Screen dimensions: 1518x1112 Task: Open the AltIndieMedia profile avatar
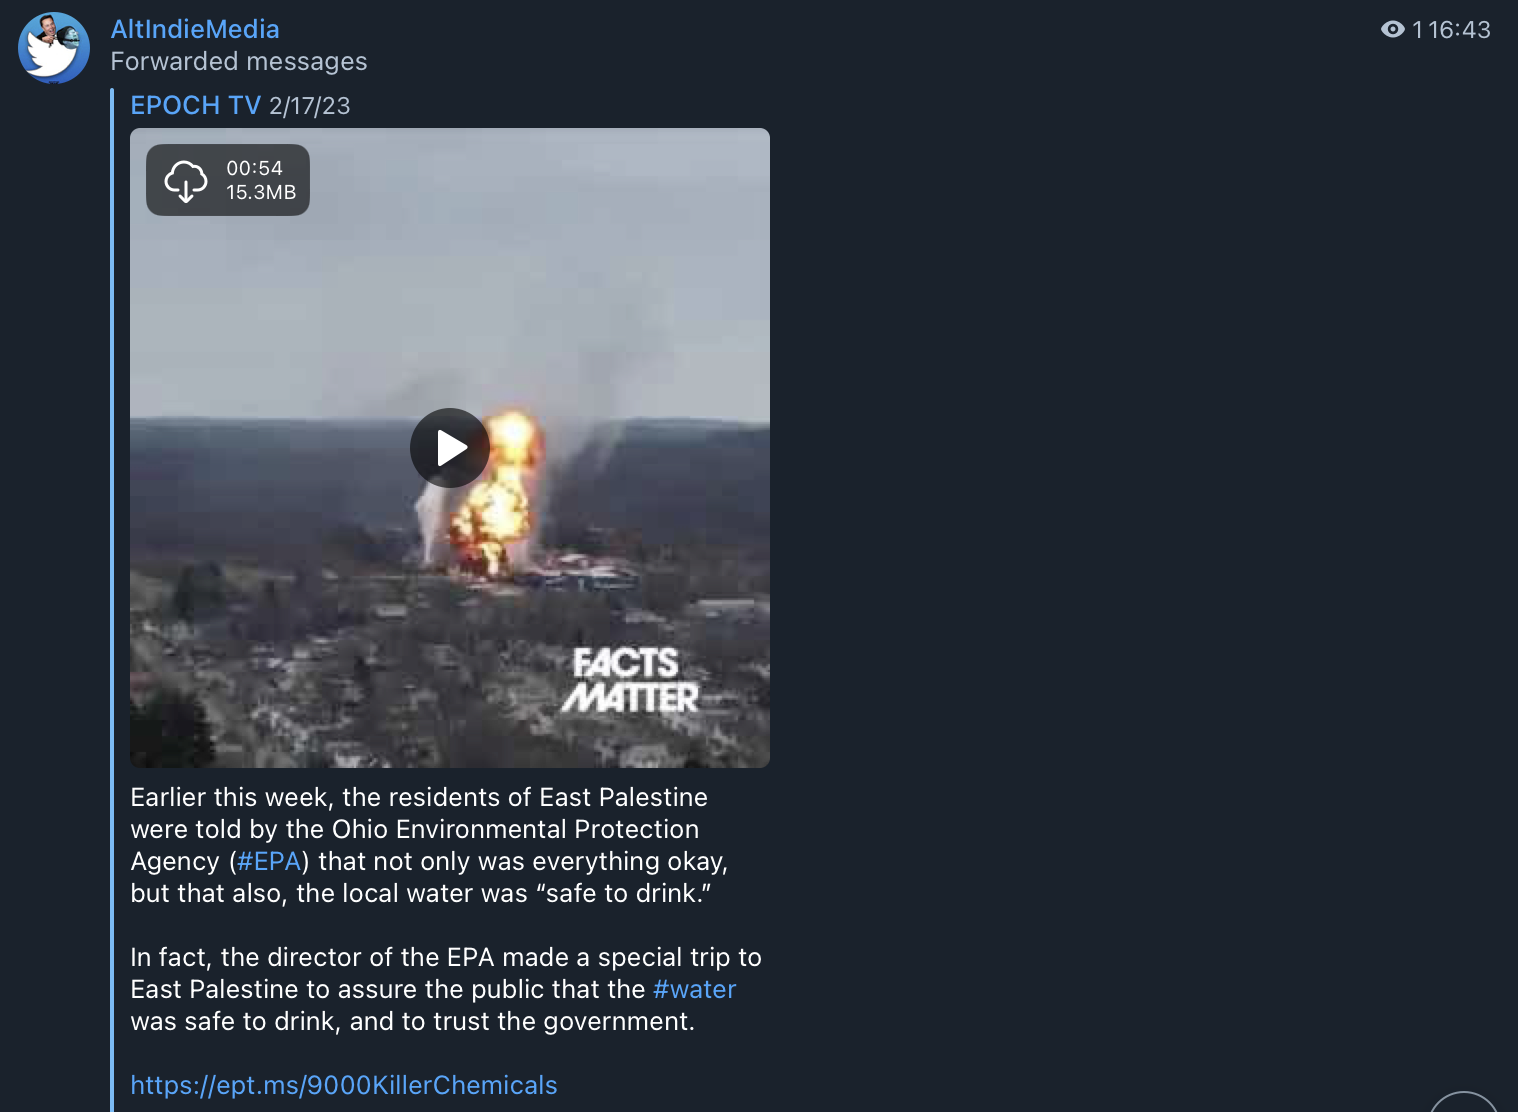coord(54,48)
